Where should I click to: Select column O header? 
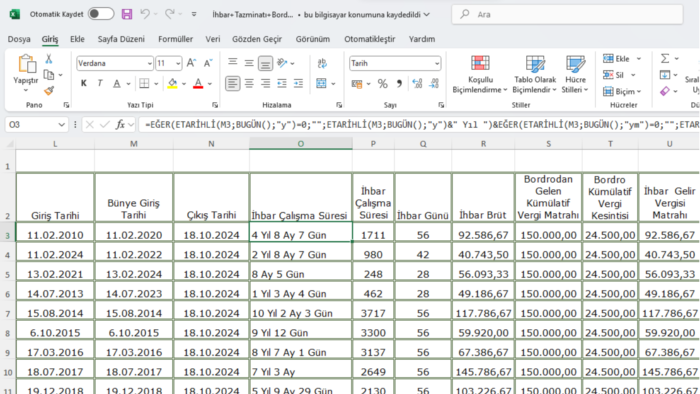[300, 144]
